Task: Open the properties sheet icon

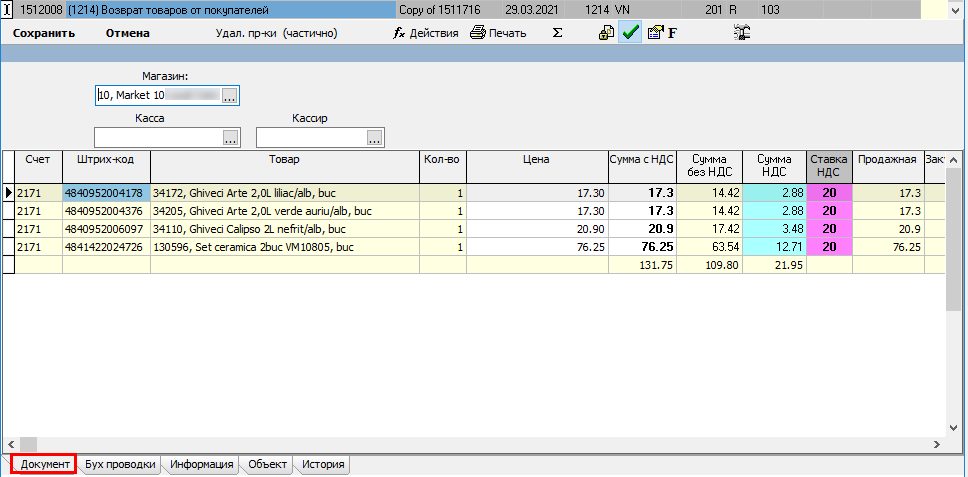Action: tap(655, 33)
